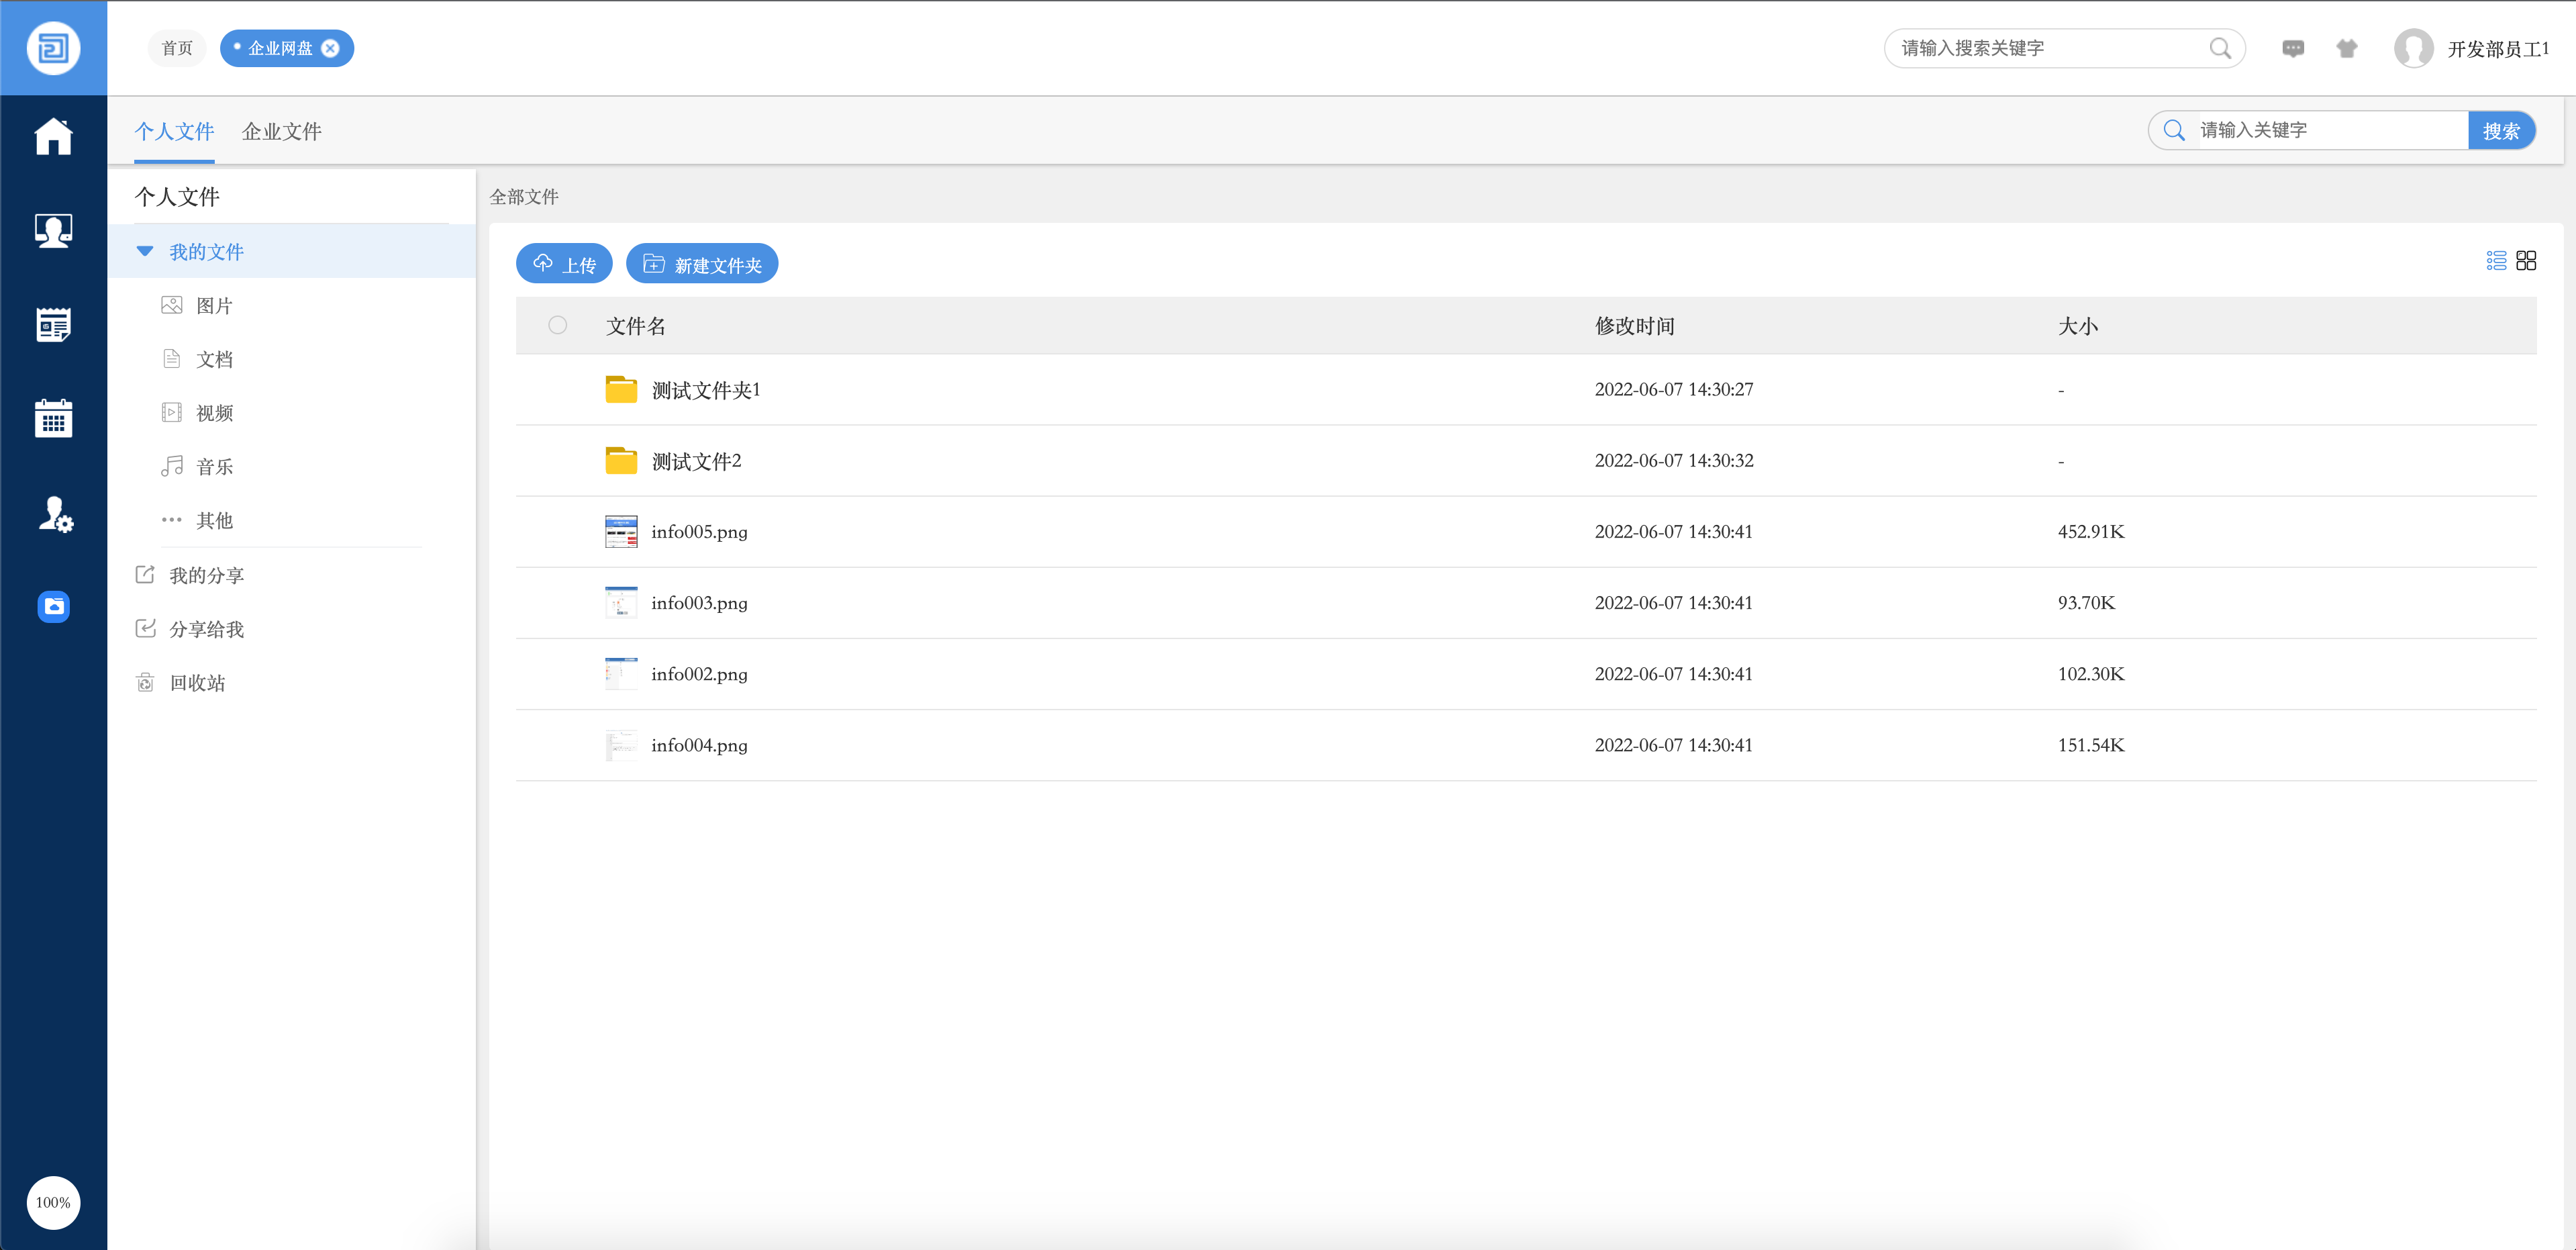Collapse the 我的文件 tree node
Screen dimensions: 2576x1250
click(x=145, y=252)
